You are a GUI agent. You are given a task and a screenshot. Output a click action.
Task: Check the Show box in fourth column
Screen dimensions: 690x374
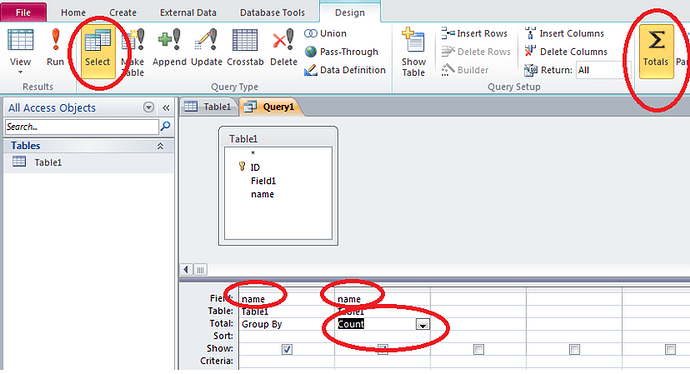[x=574, y=349]
